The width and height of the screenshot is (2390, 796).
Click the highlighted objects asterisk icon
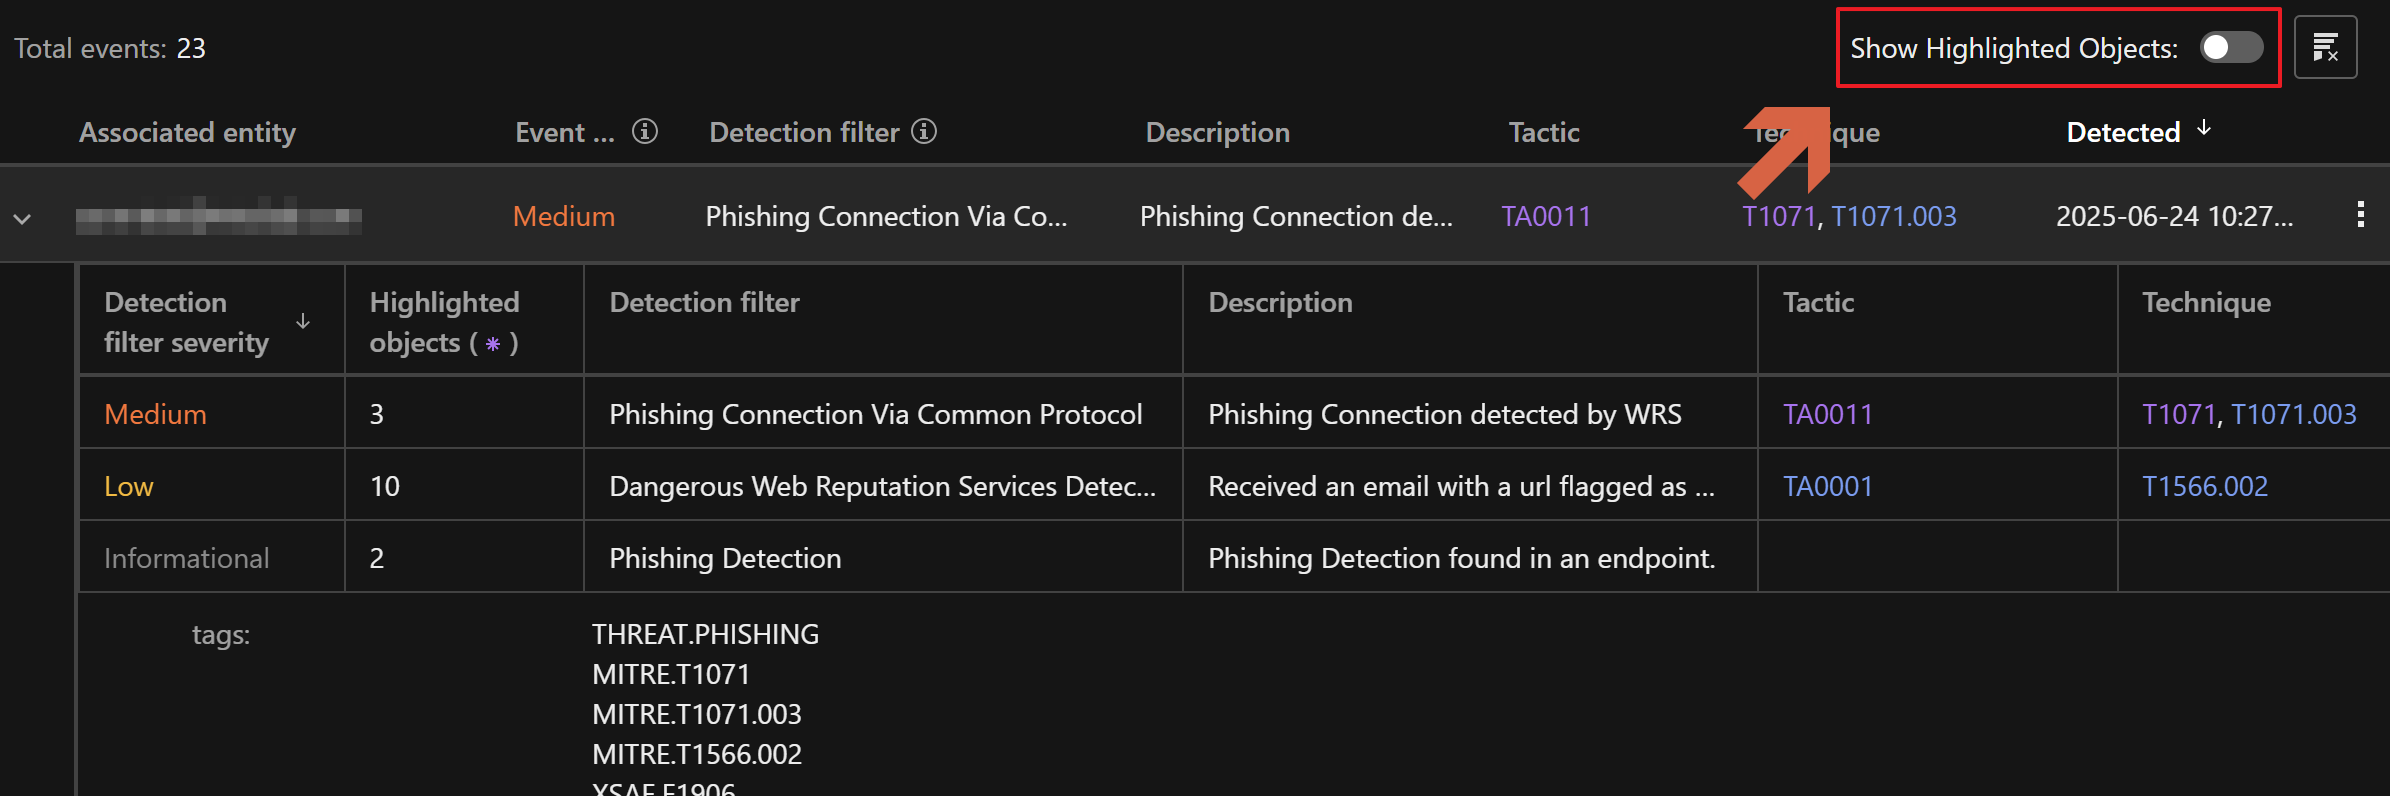(x=493, y=344)
